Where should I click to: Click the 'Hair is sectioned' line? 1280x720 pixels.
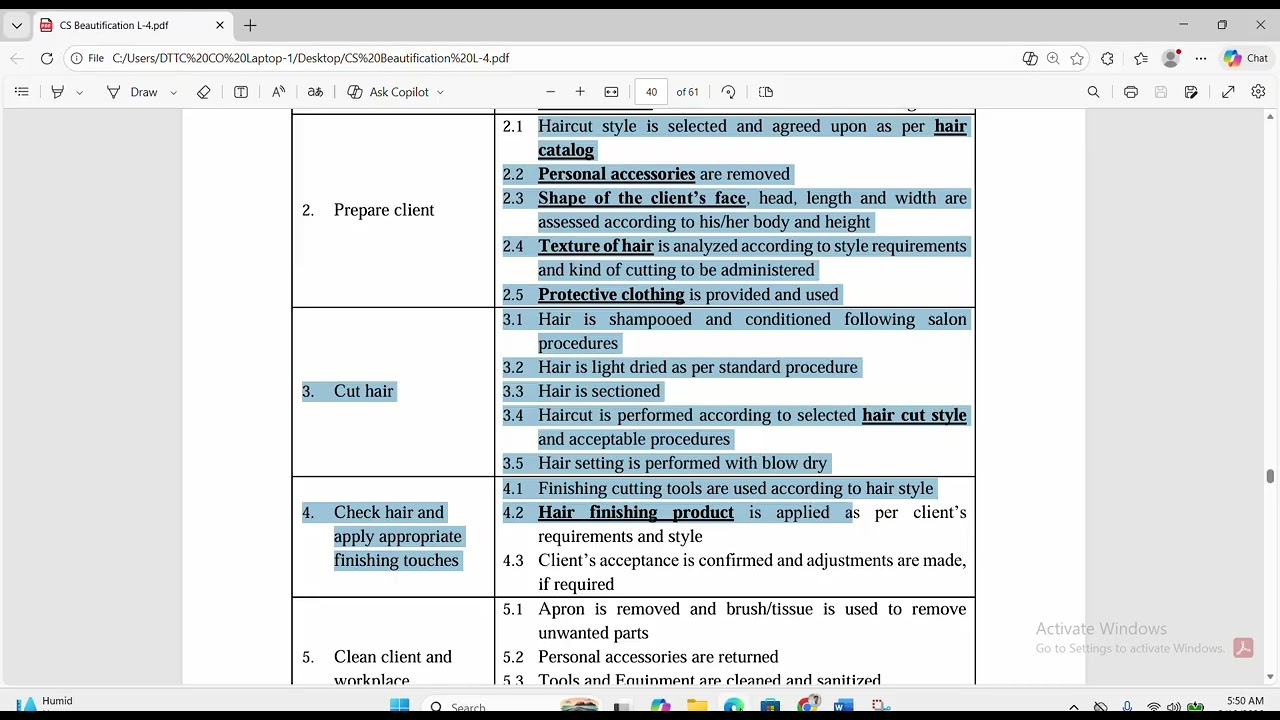pyautogui.click(x=599, y=391)
